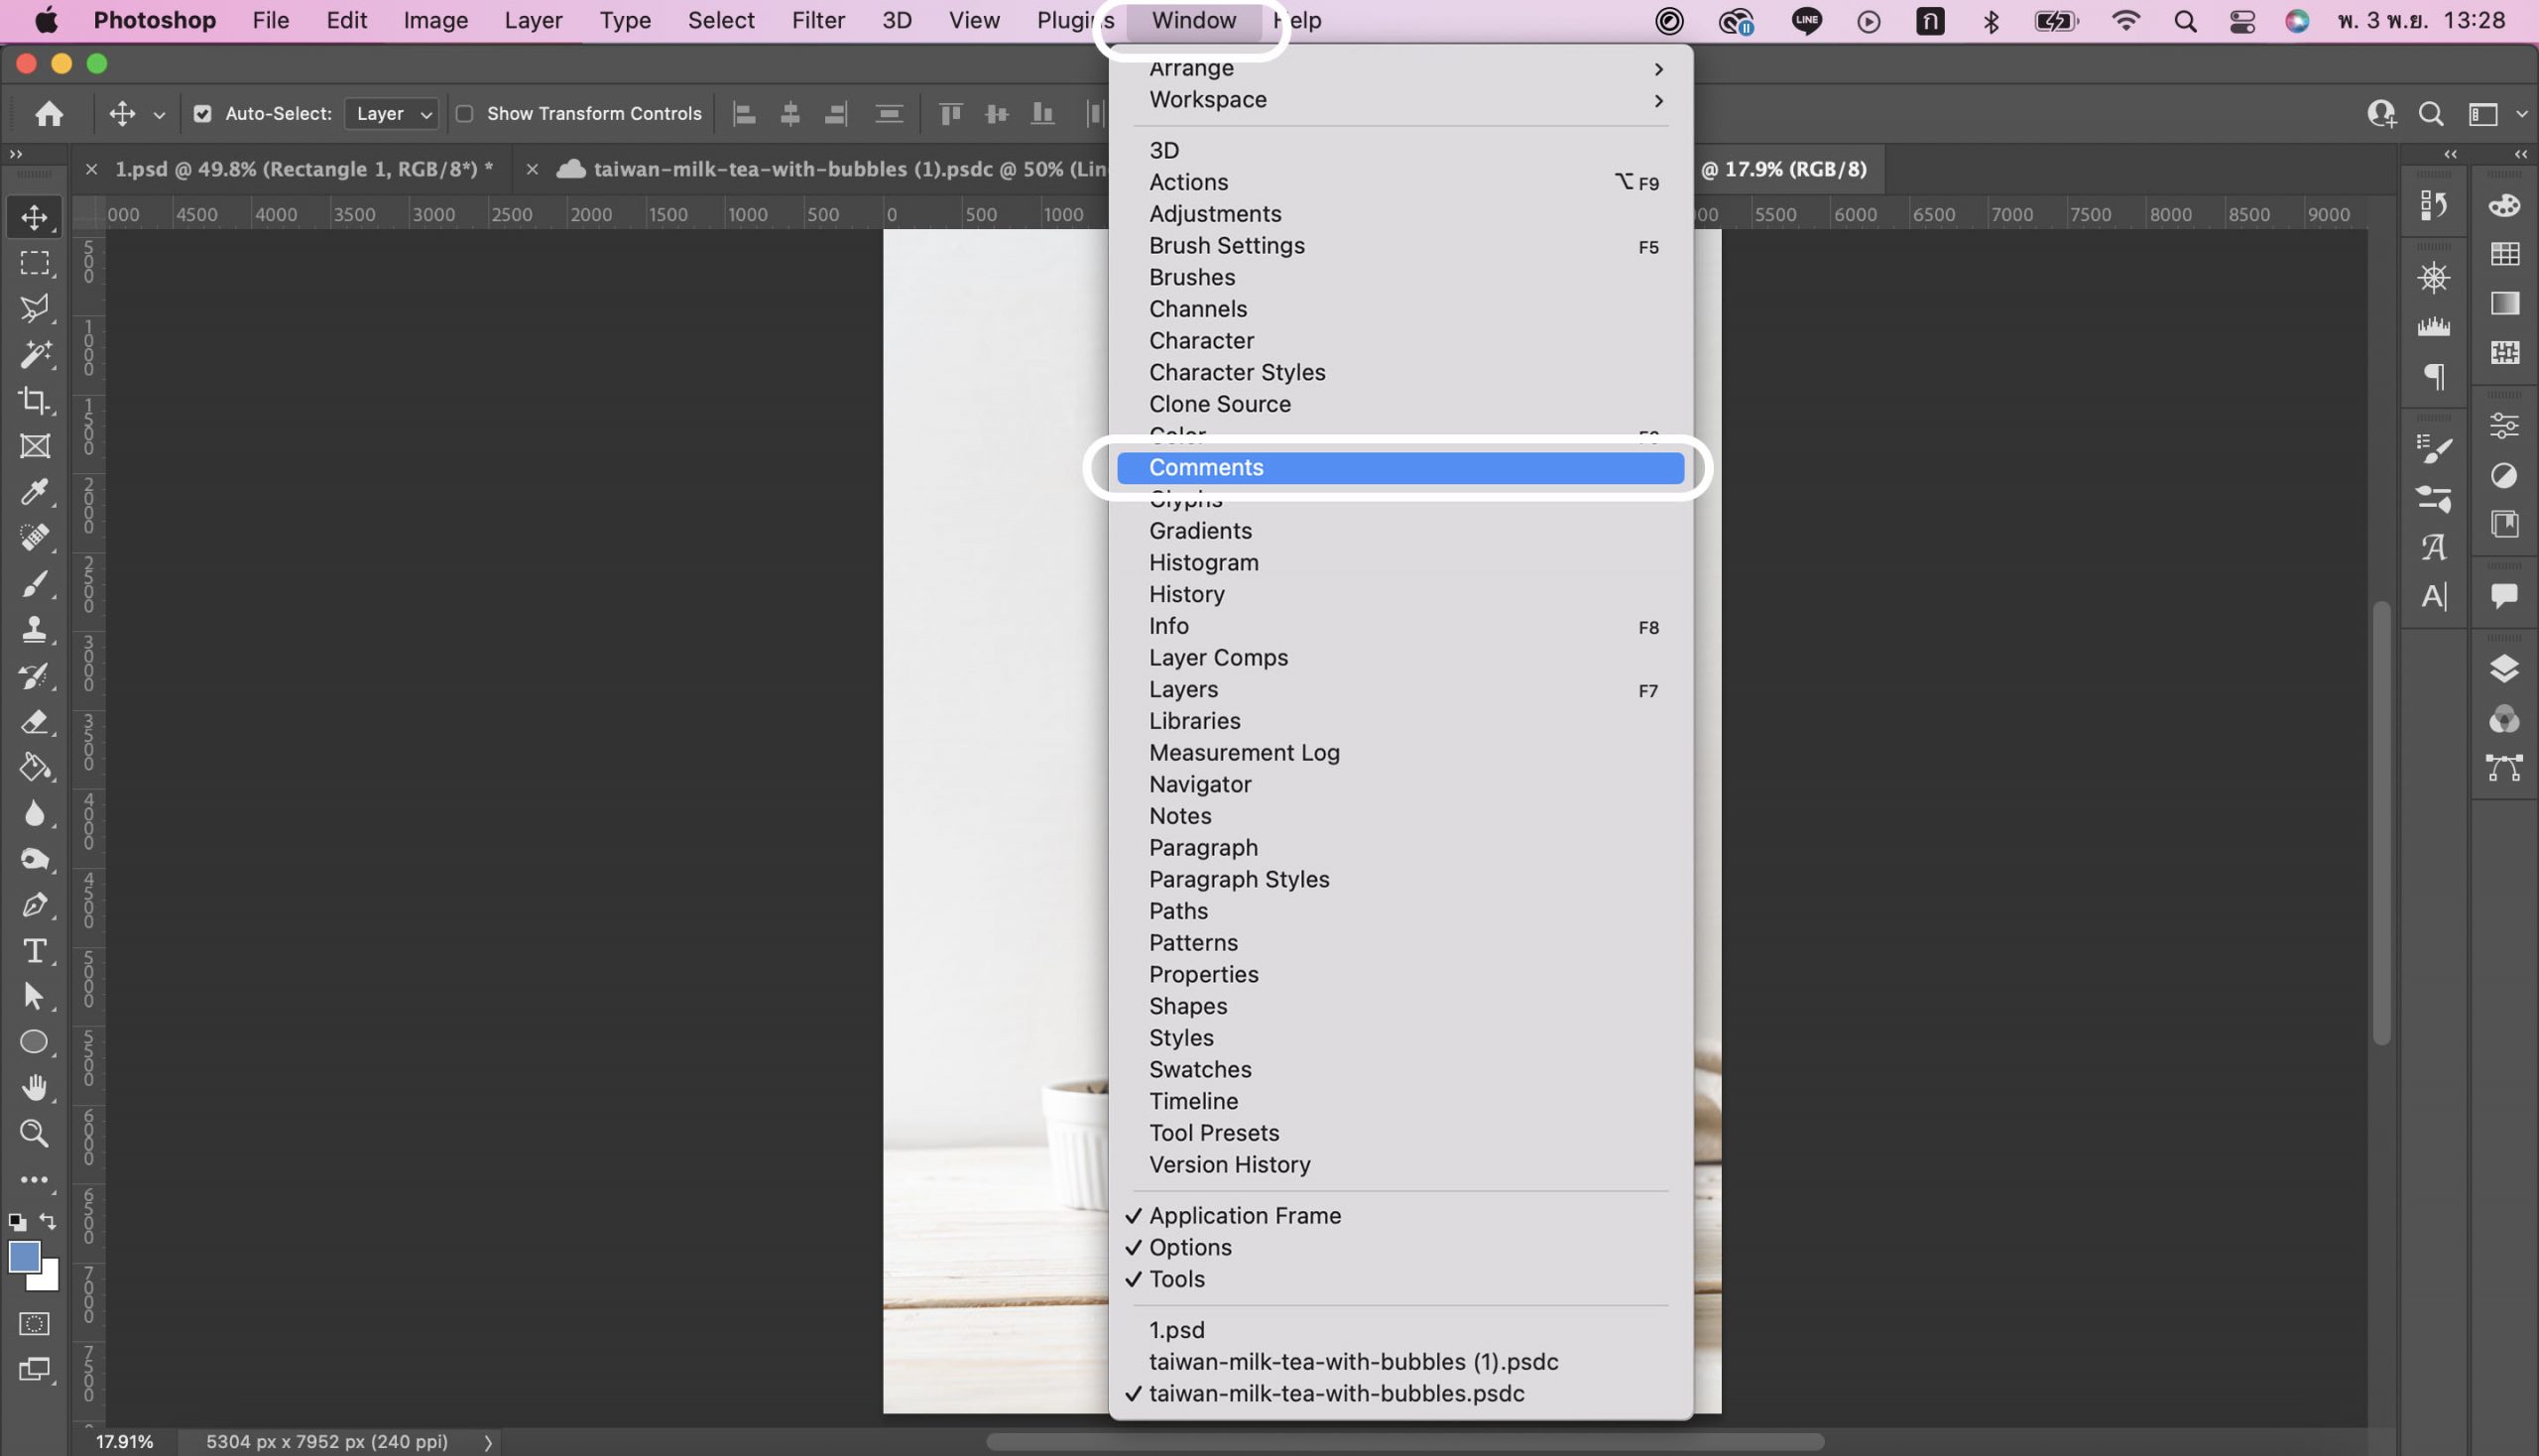
Task: Click the blue foreground color swatch
Action: coord(22,1255)
